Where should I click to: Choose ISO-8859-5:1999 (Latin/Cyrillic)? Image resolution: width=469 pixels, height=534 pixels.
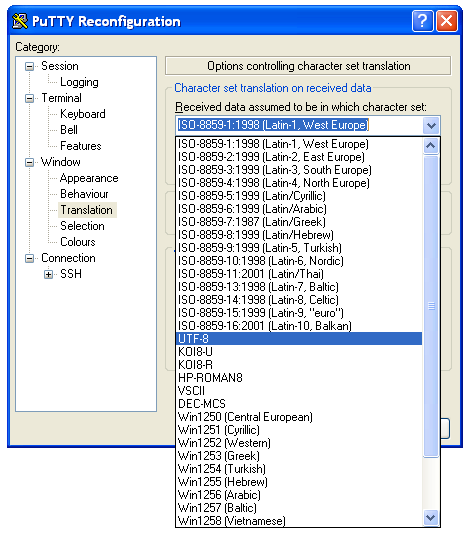(x=299, y=196)
